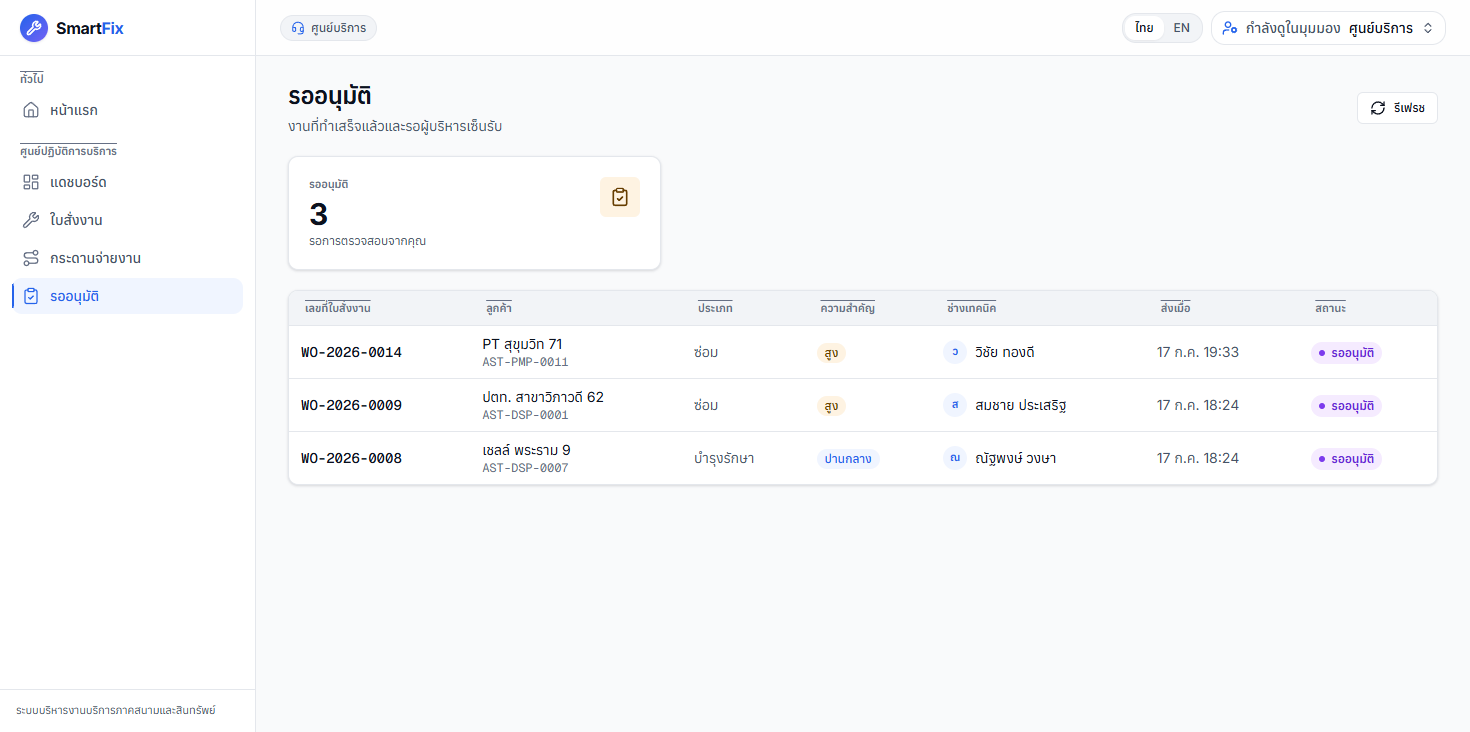Click asset code AST-DSP-0007

pos(525,468)
